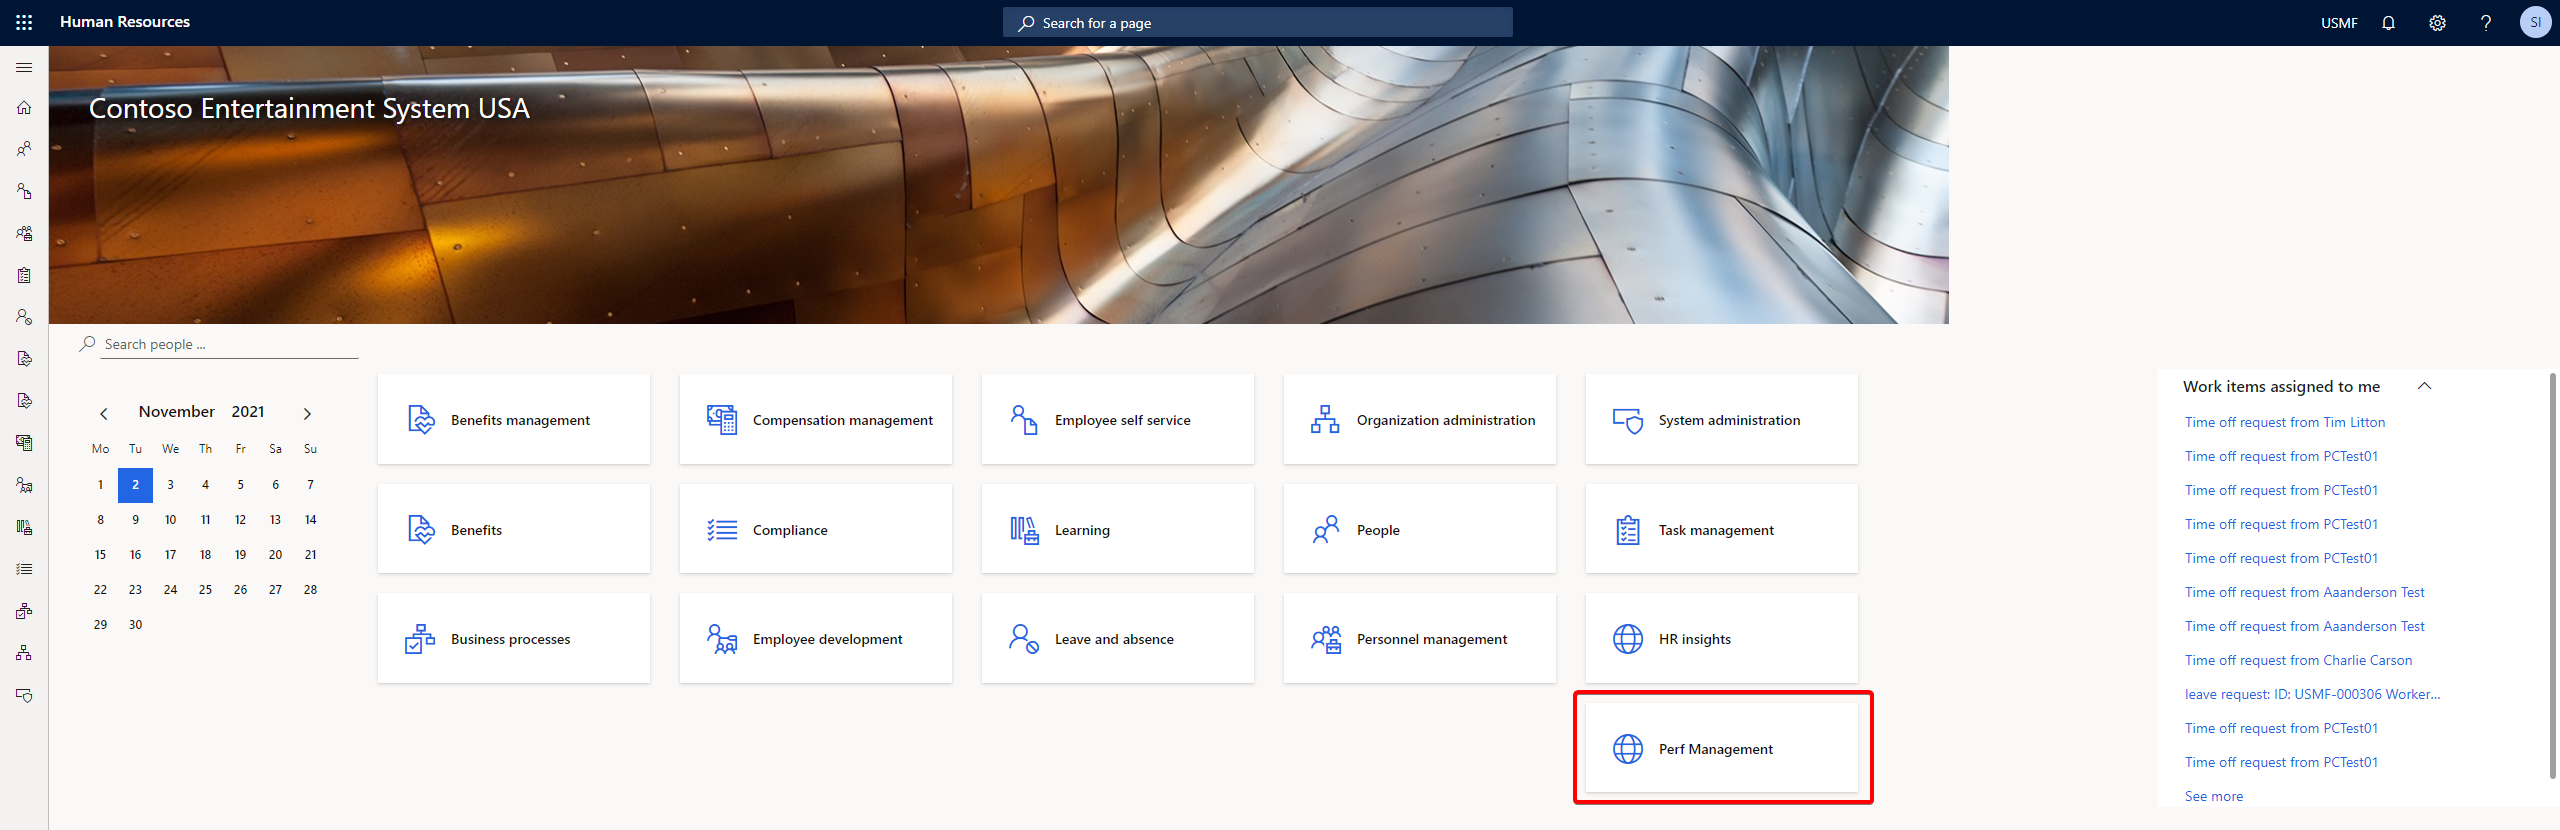2560x830 pixels.
Task: Expand the hamburger navigation menu
Action: [24, 67]
